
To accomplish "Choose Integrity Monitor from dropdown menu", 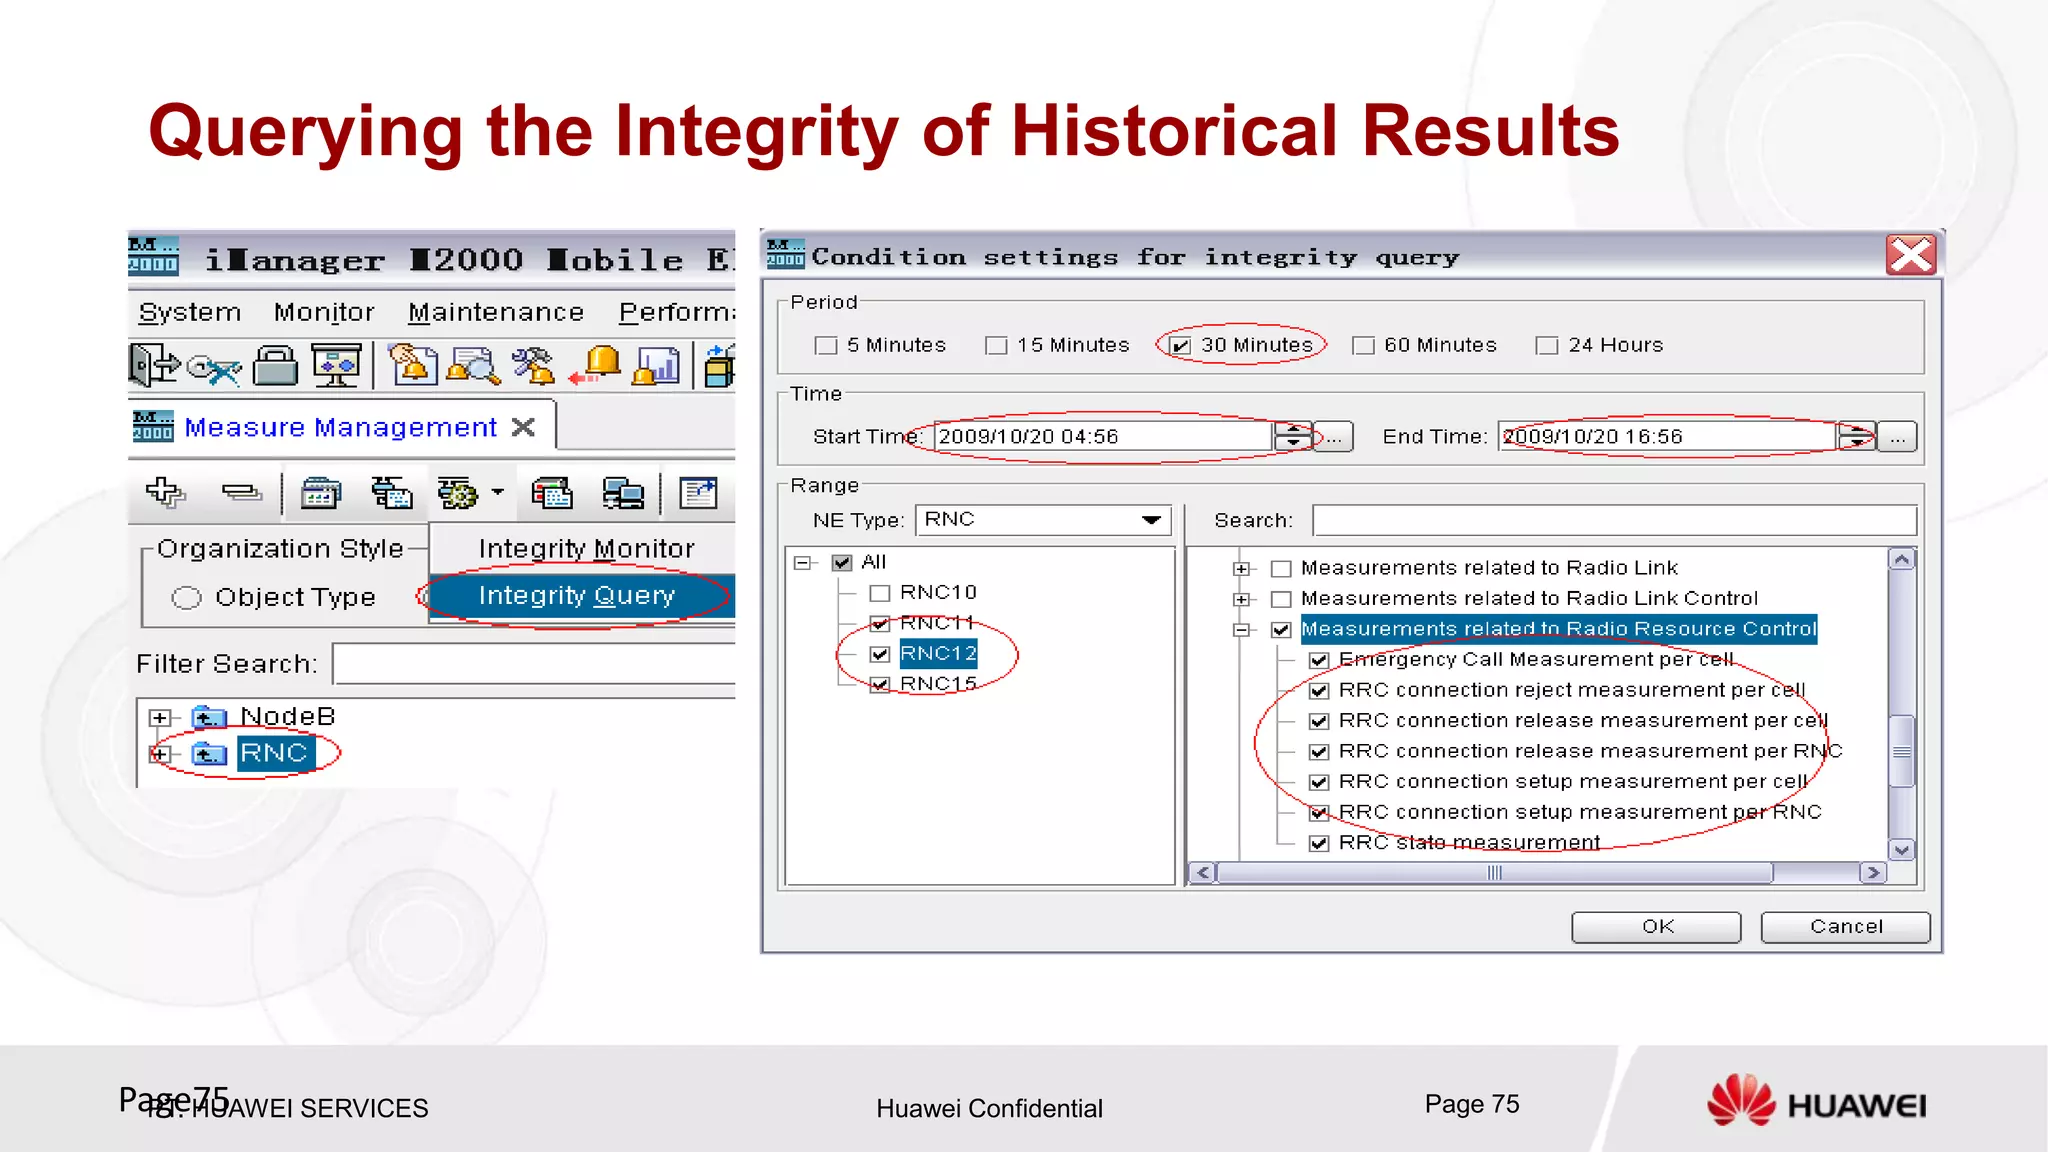I will pos(587,548).
